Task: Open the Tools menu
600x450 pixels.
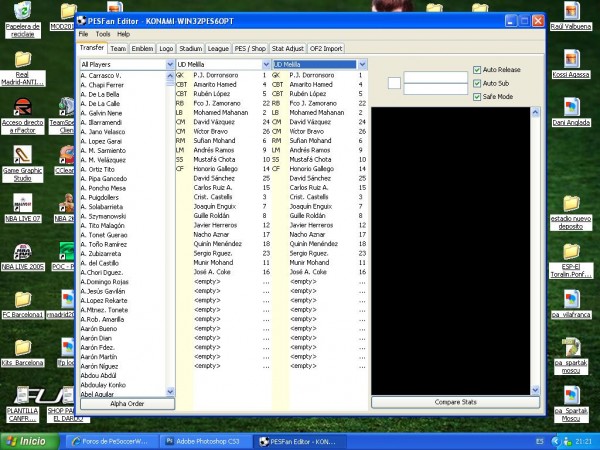Action: point(103,34)
